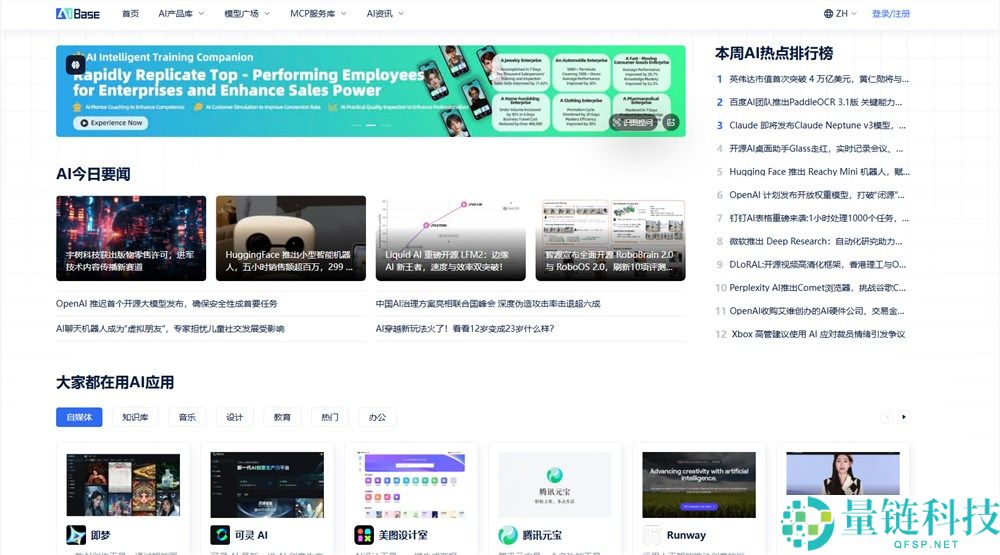Click the AIBase logo in the header
Viewport: 1000px width, 555px height.
[78, 14]
